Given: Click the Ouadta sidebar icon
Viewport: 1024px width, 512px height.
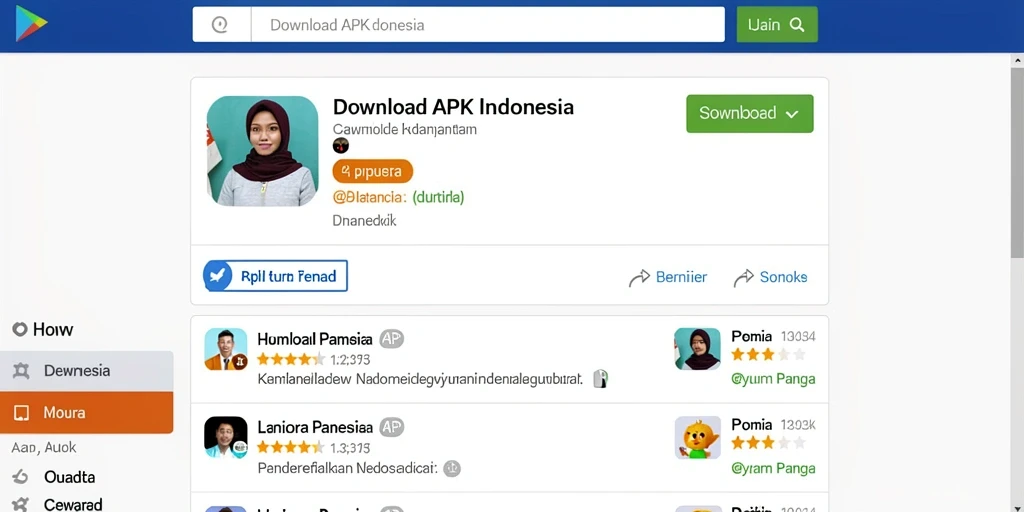Looking at the screenshot, I should click(20, 477).
